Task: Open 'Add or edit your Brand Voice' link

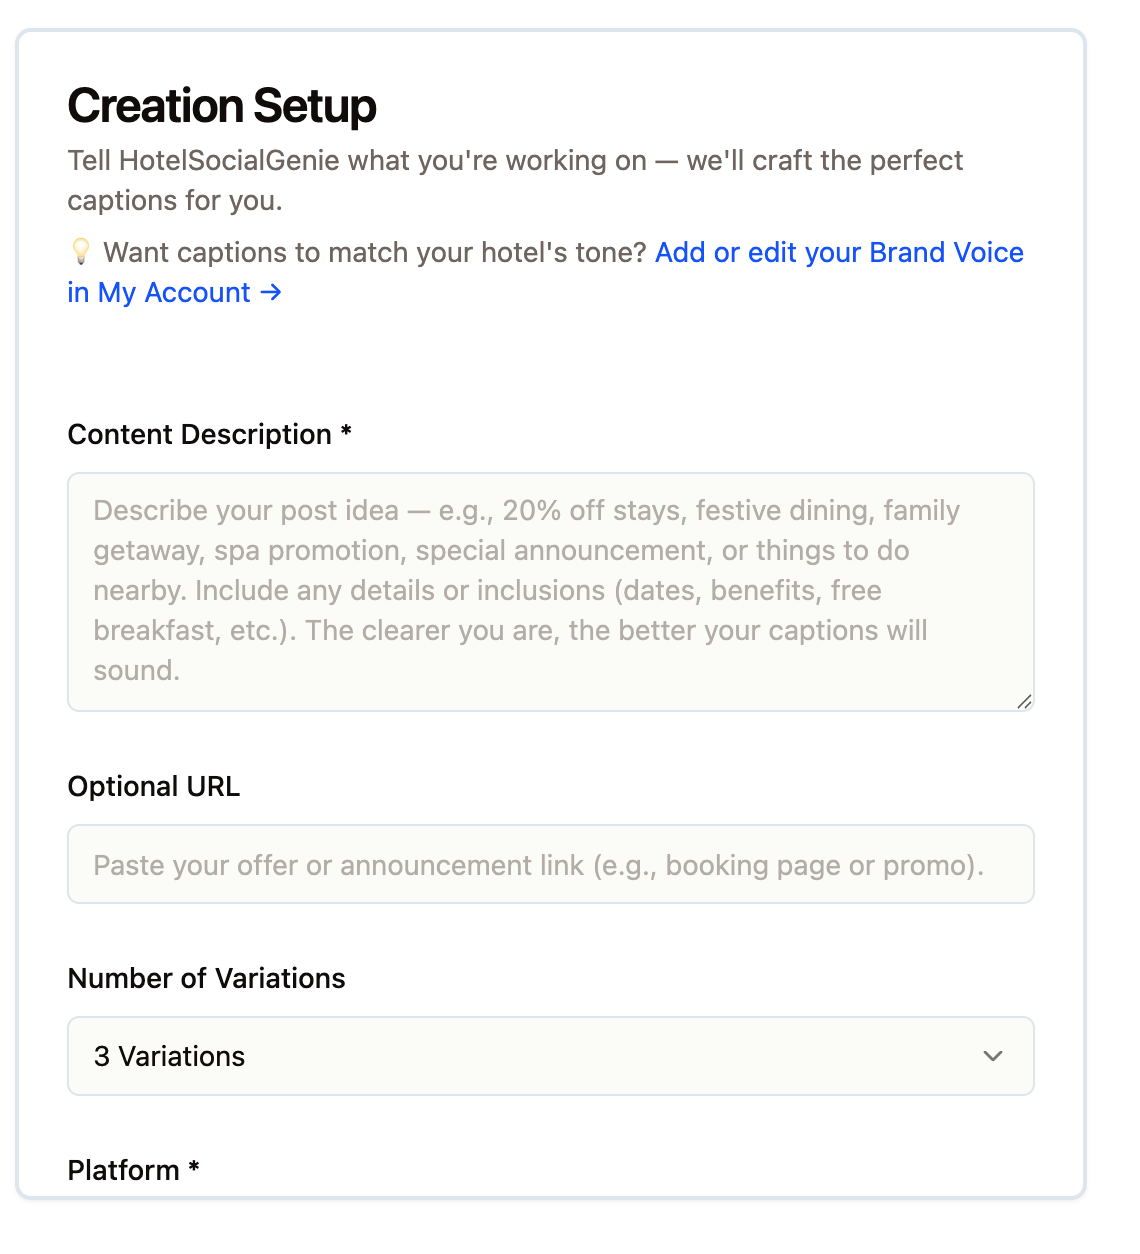Action: tap(839, 252)
